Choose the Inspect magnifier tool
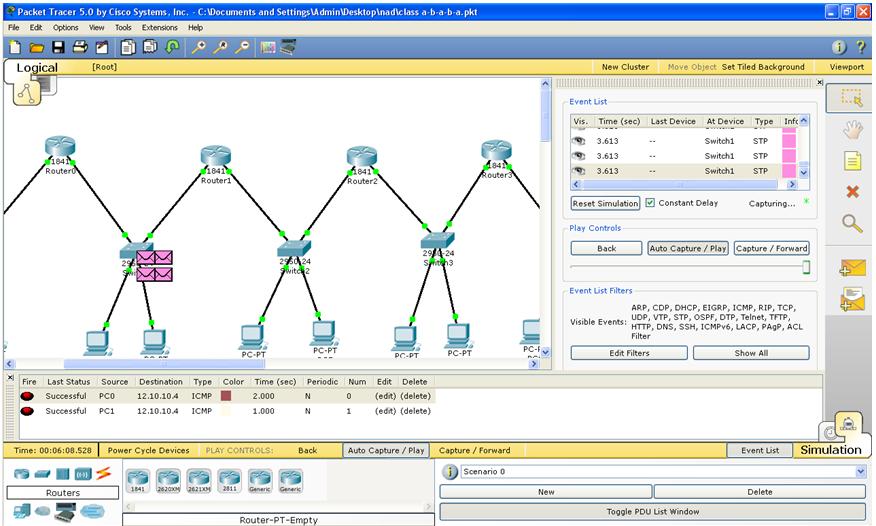Screen dimensions: 876x526 click(x=852, y=223)
